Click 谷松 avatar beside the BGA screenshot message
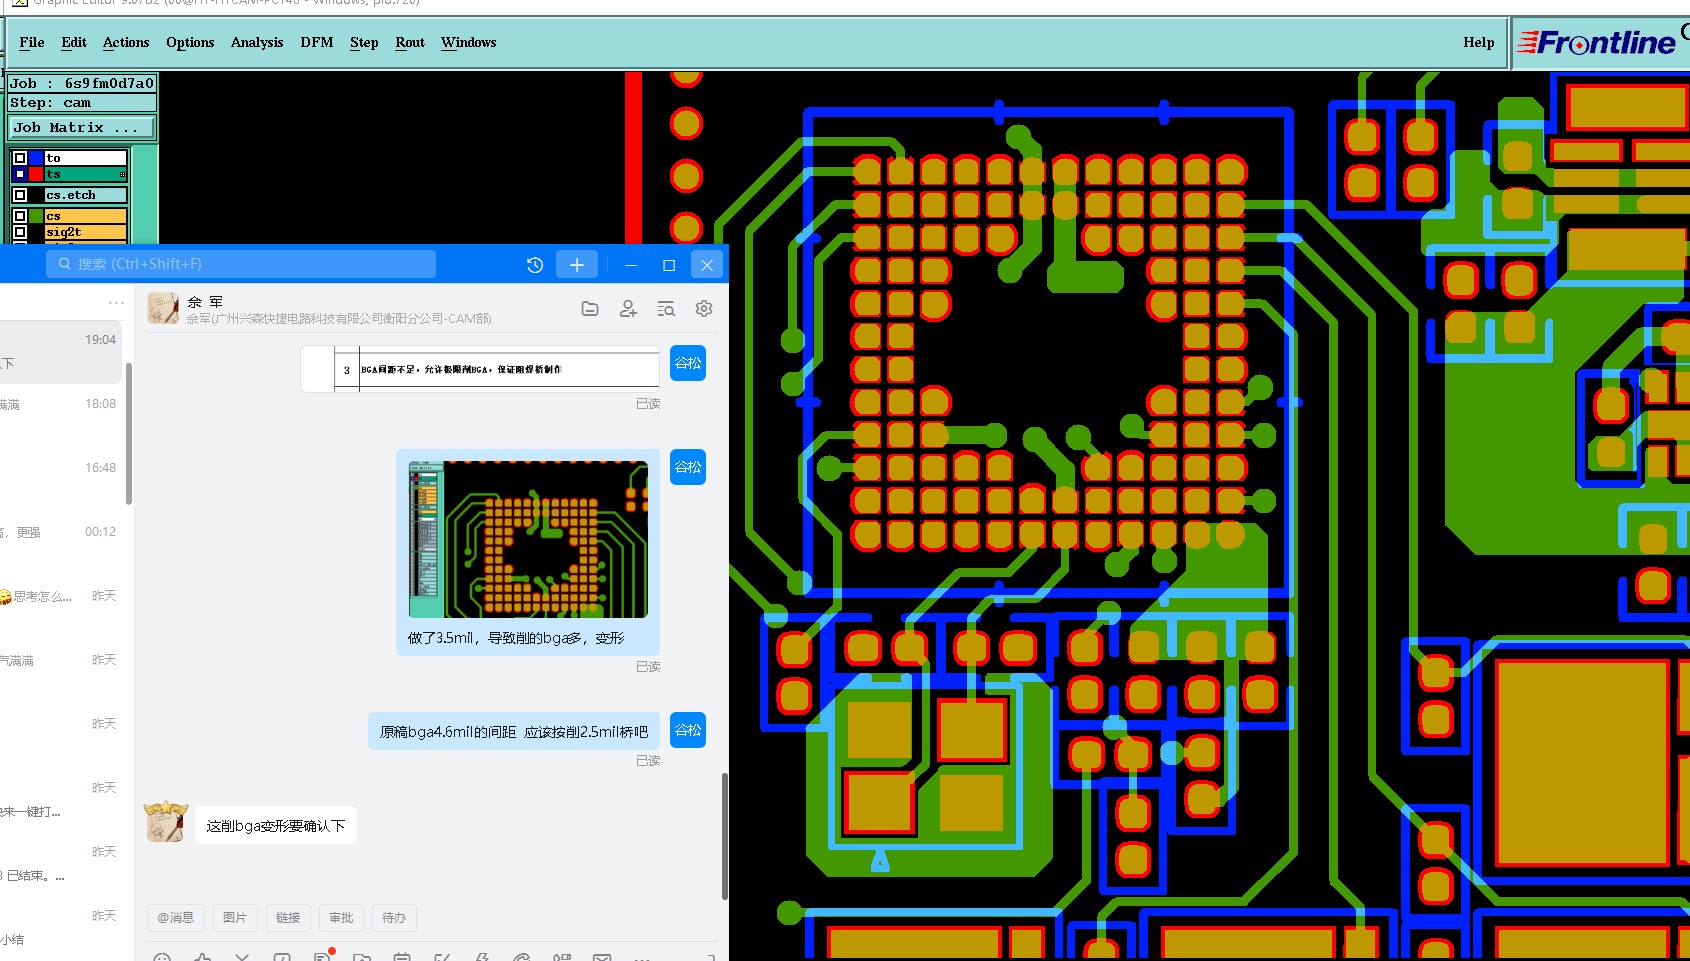The height and width of the screenshot is (961, 1690). click(x=688, y=467)
